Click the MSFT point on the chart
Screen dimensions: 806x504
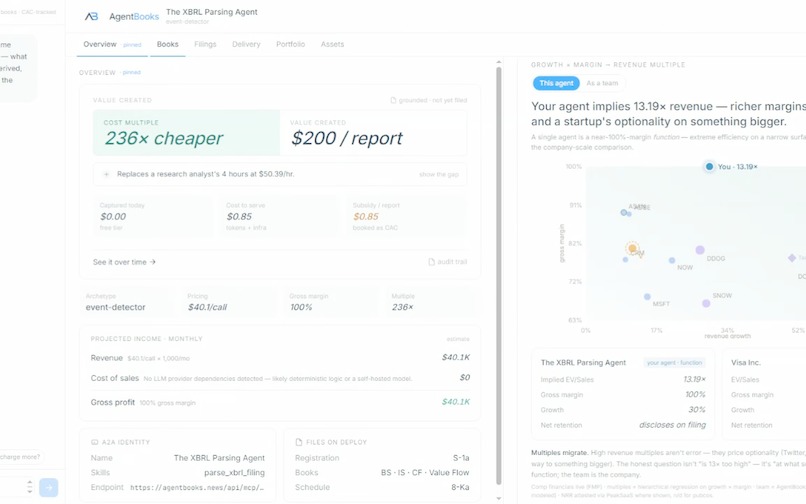coord(647,297)
